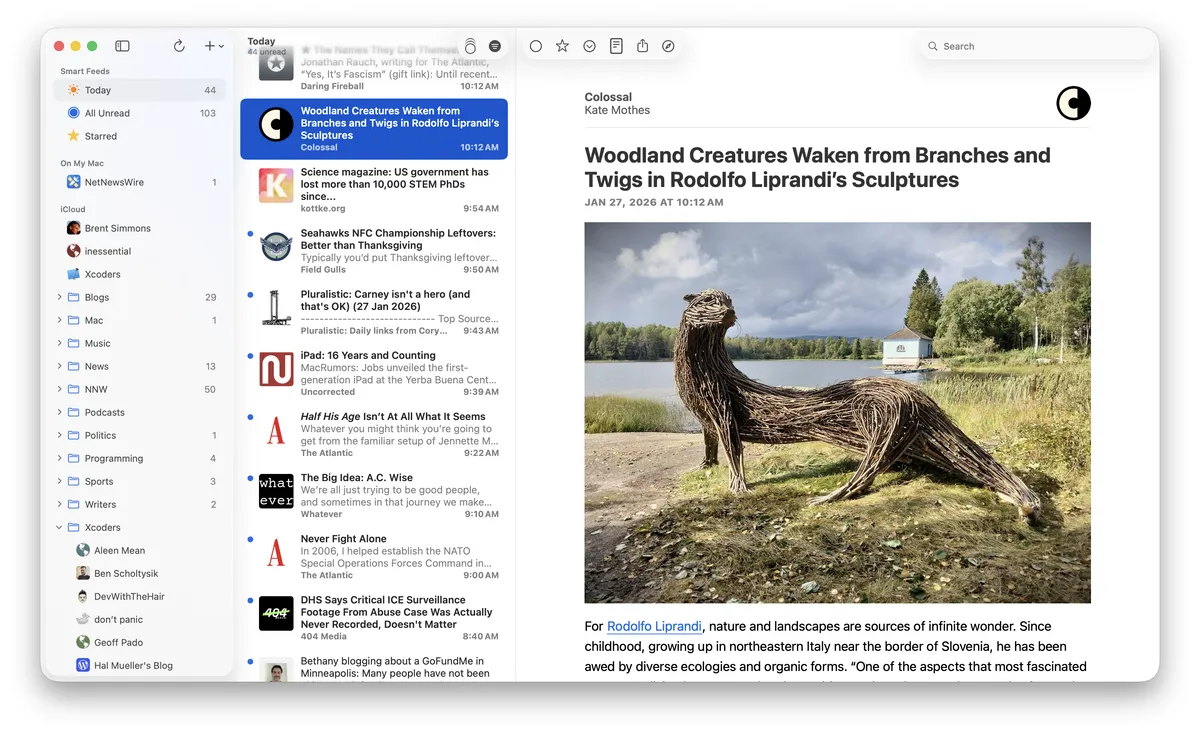This screenshot has width=1200, height=735.
Task: Open article in browser compass icon
Action: [669, 46]
